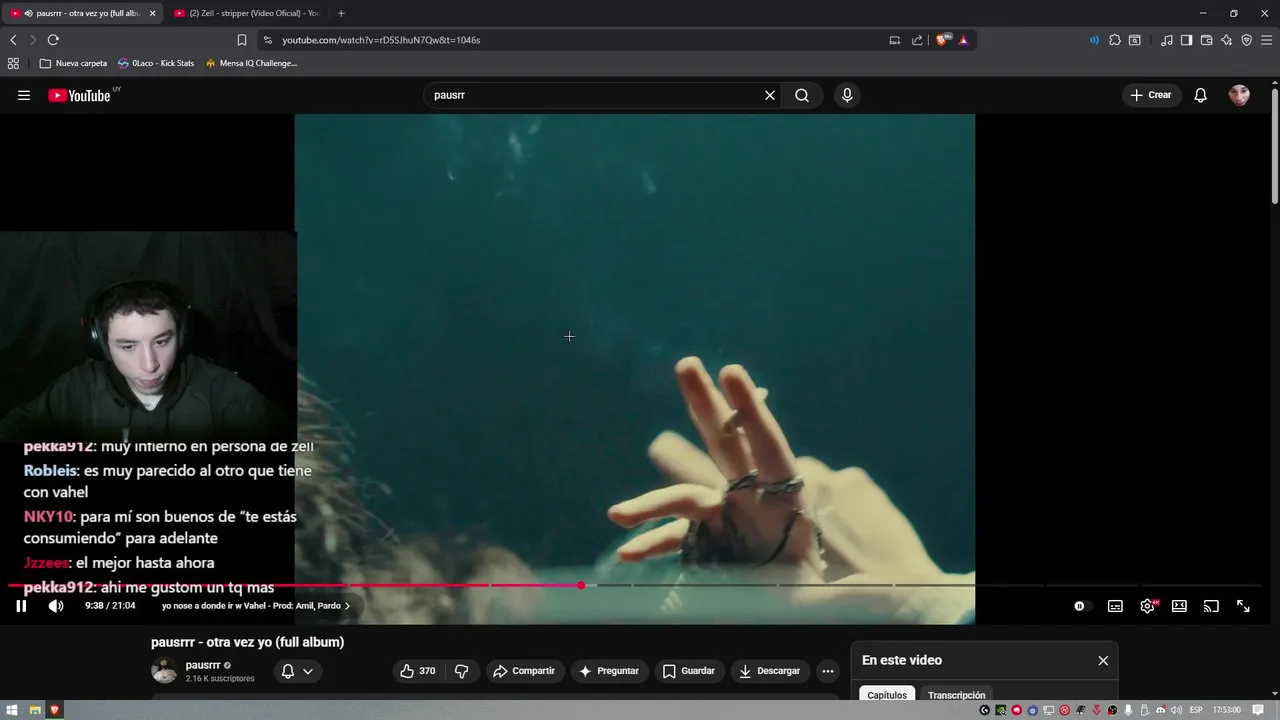1280x720 pixels.
Task: Open more actions three-dot menu
Action: [x=827, y=671]
